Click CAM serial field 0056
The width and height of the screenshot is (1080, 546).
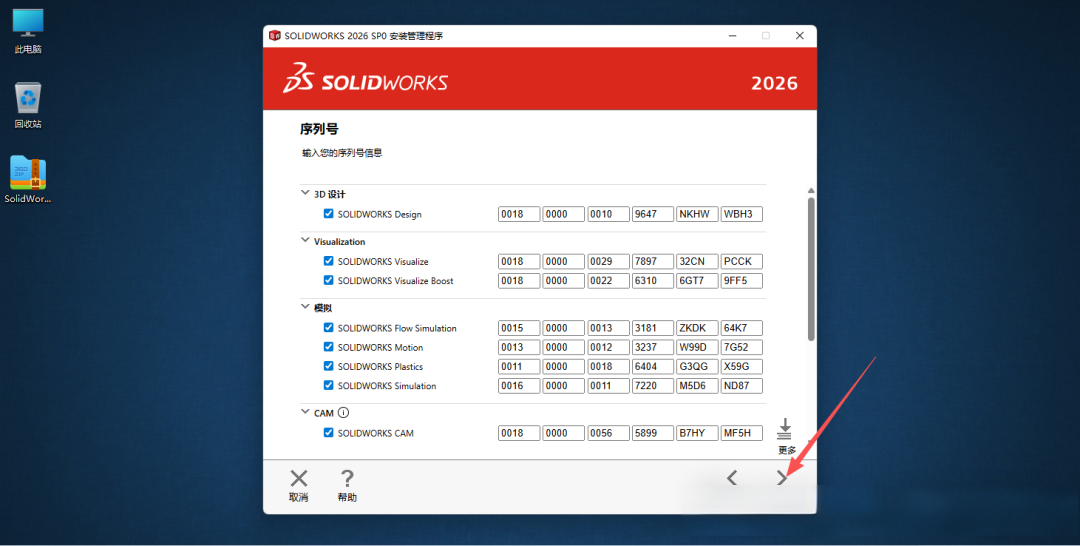coord(608,433)
